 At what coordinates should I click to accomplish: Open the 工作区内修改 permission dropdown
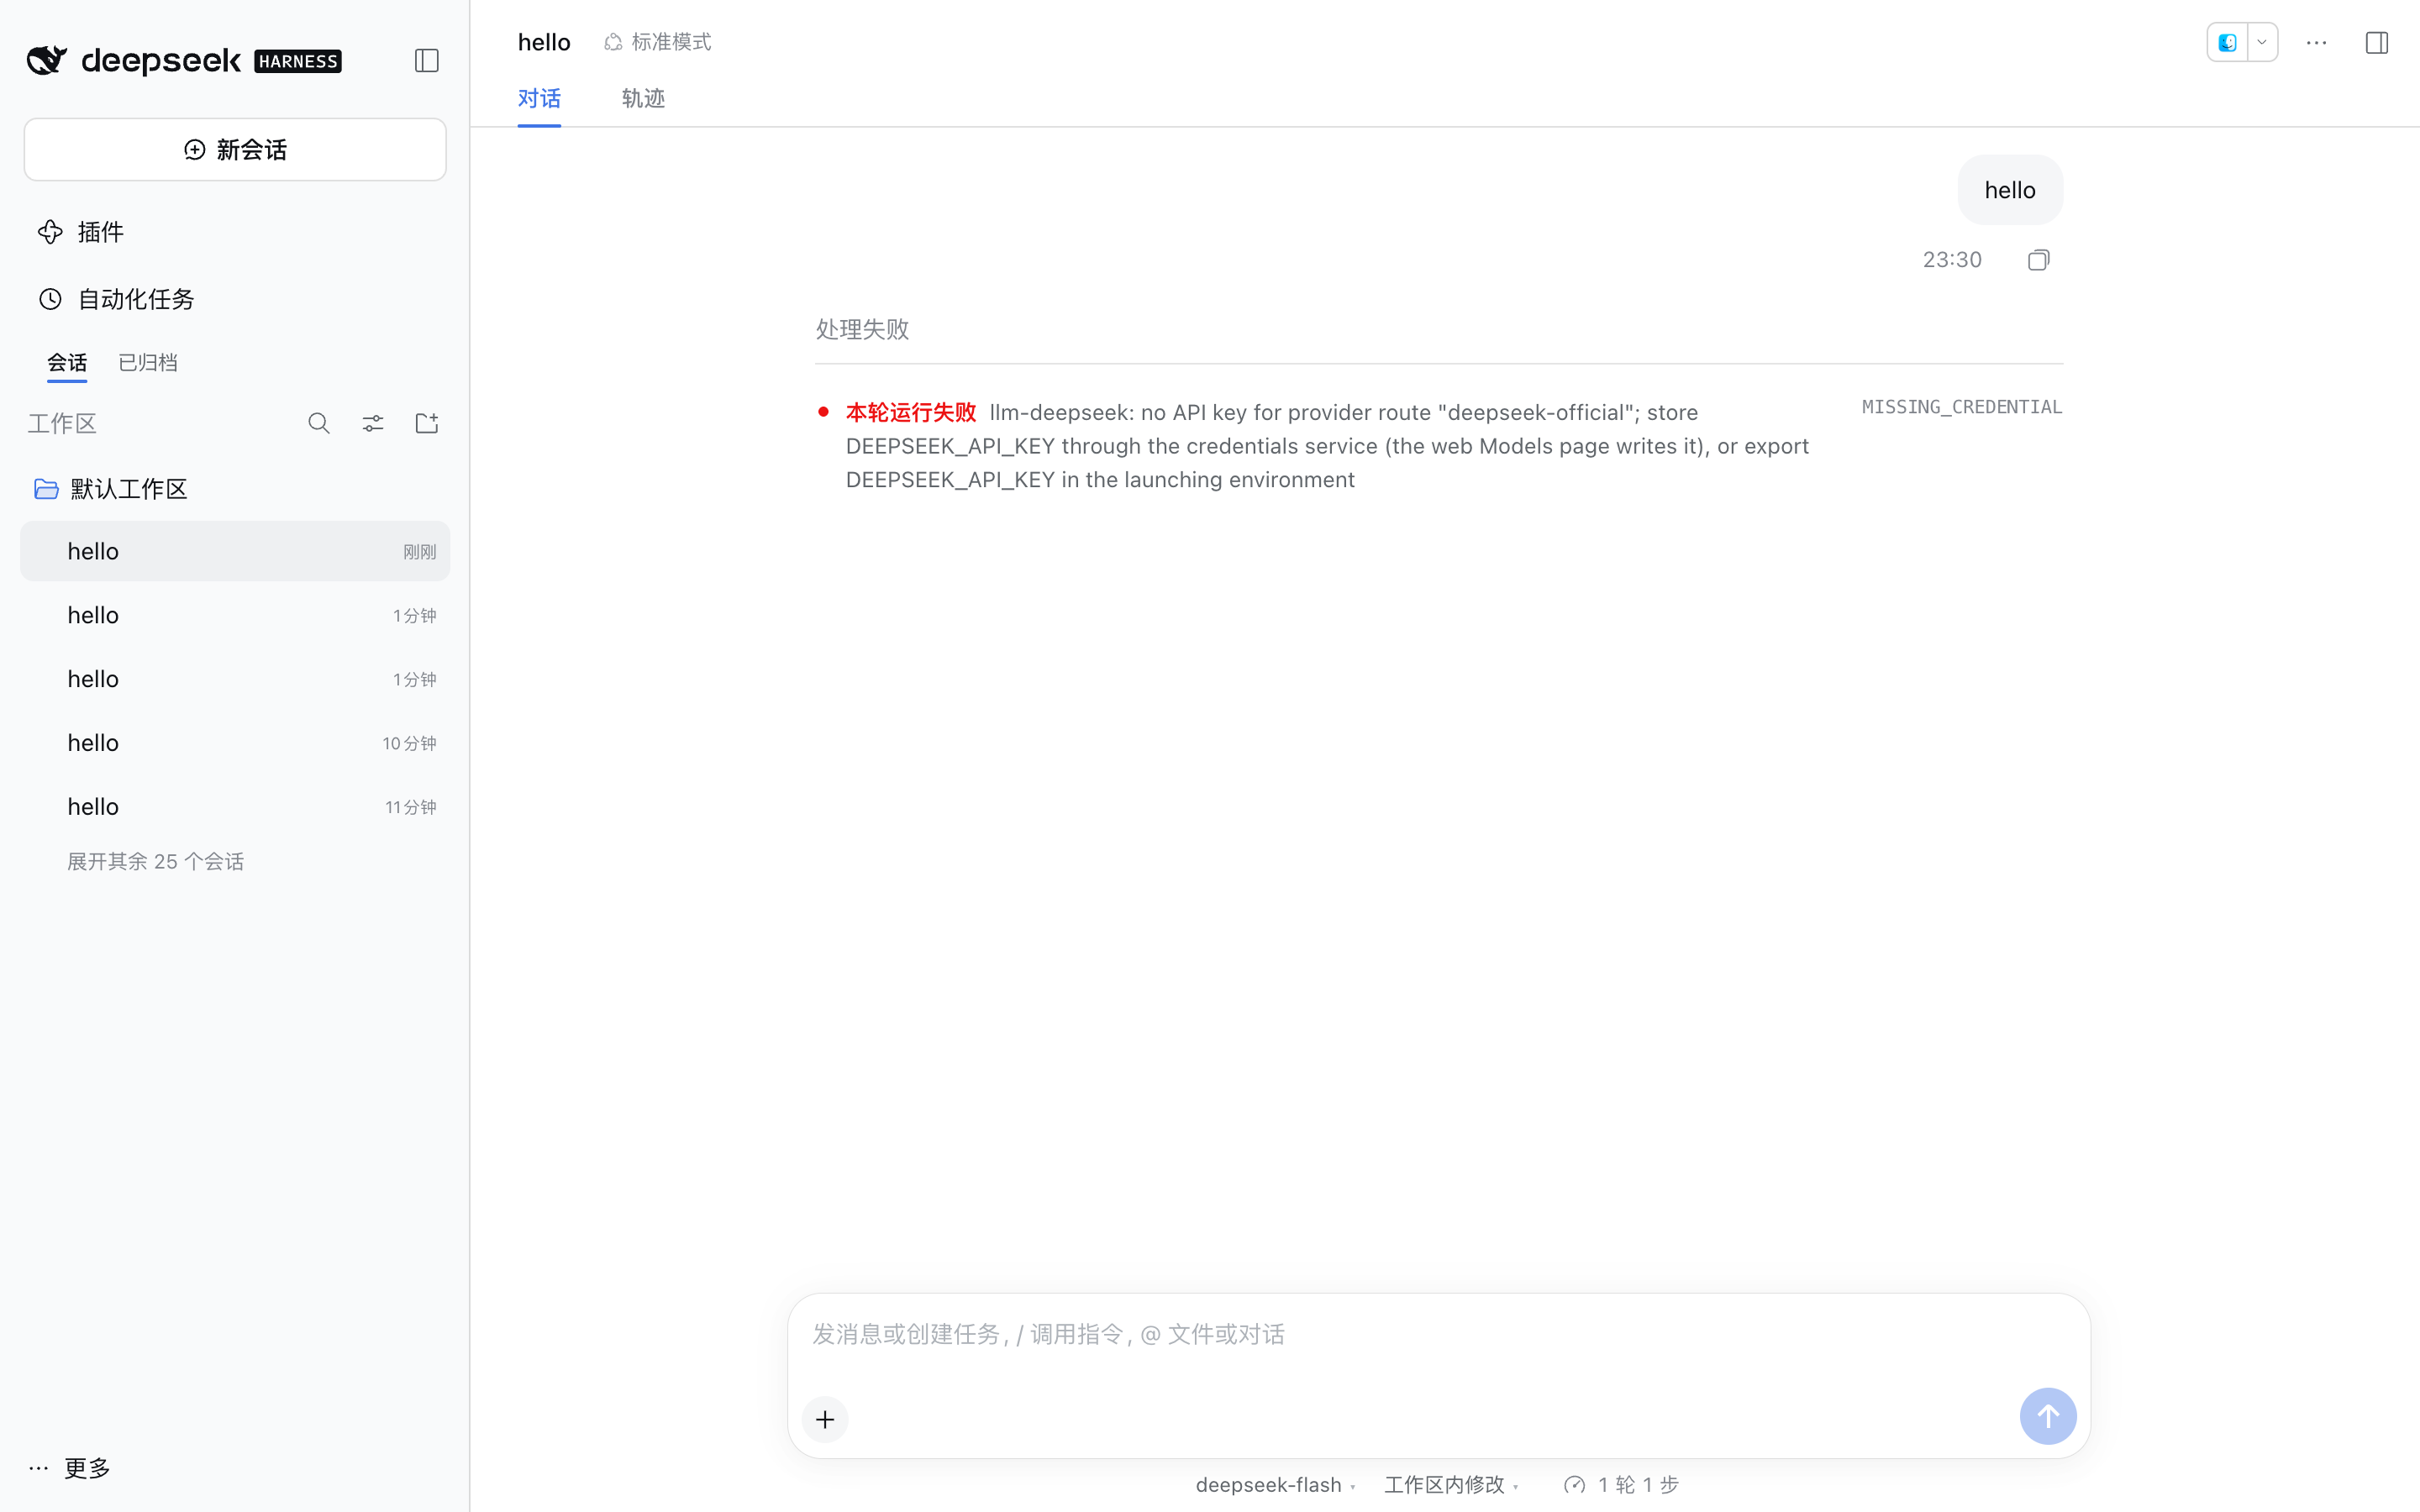pos(1451,1485)
